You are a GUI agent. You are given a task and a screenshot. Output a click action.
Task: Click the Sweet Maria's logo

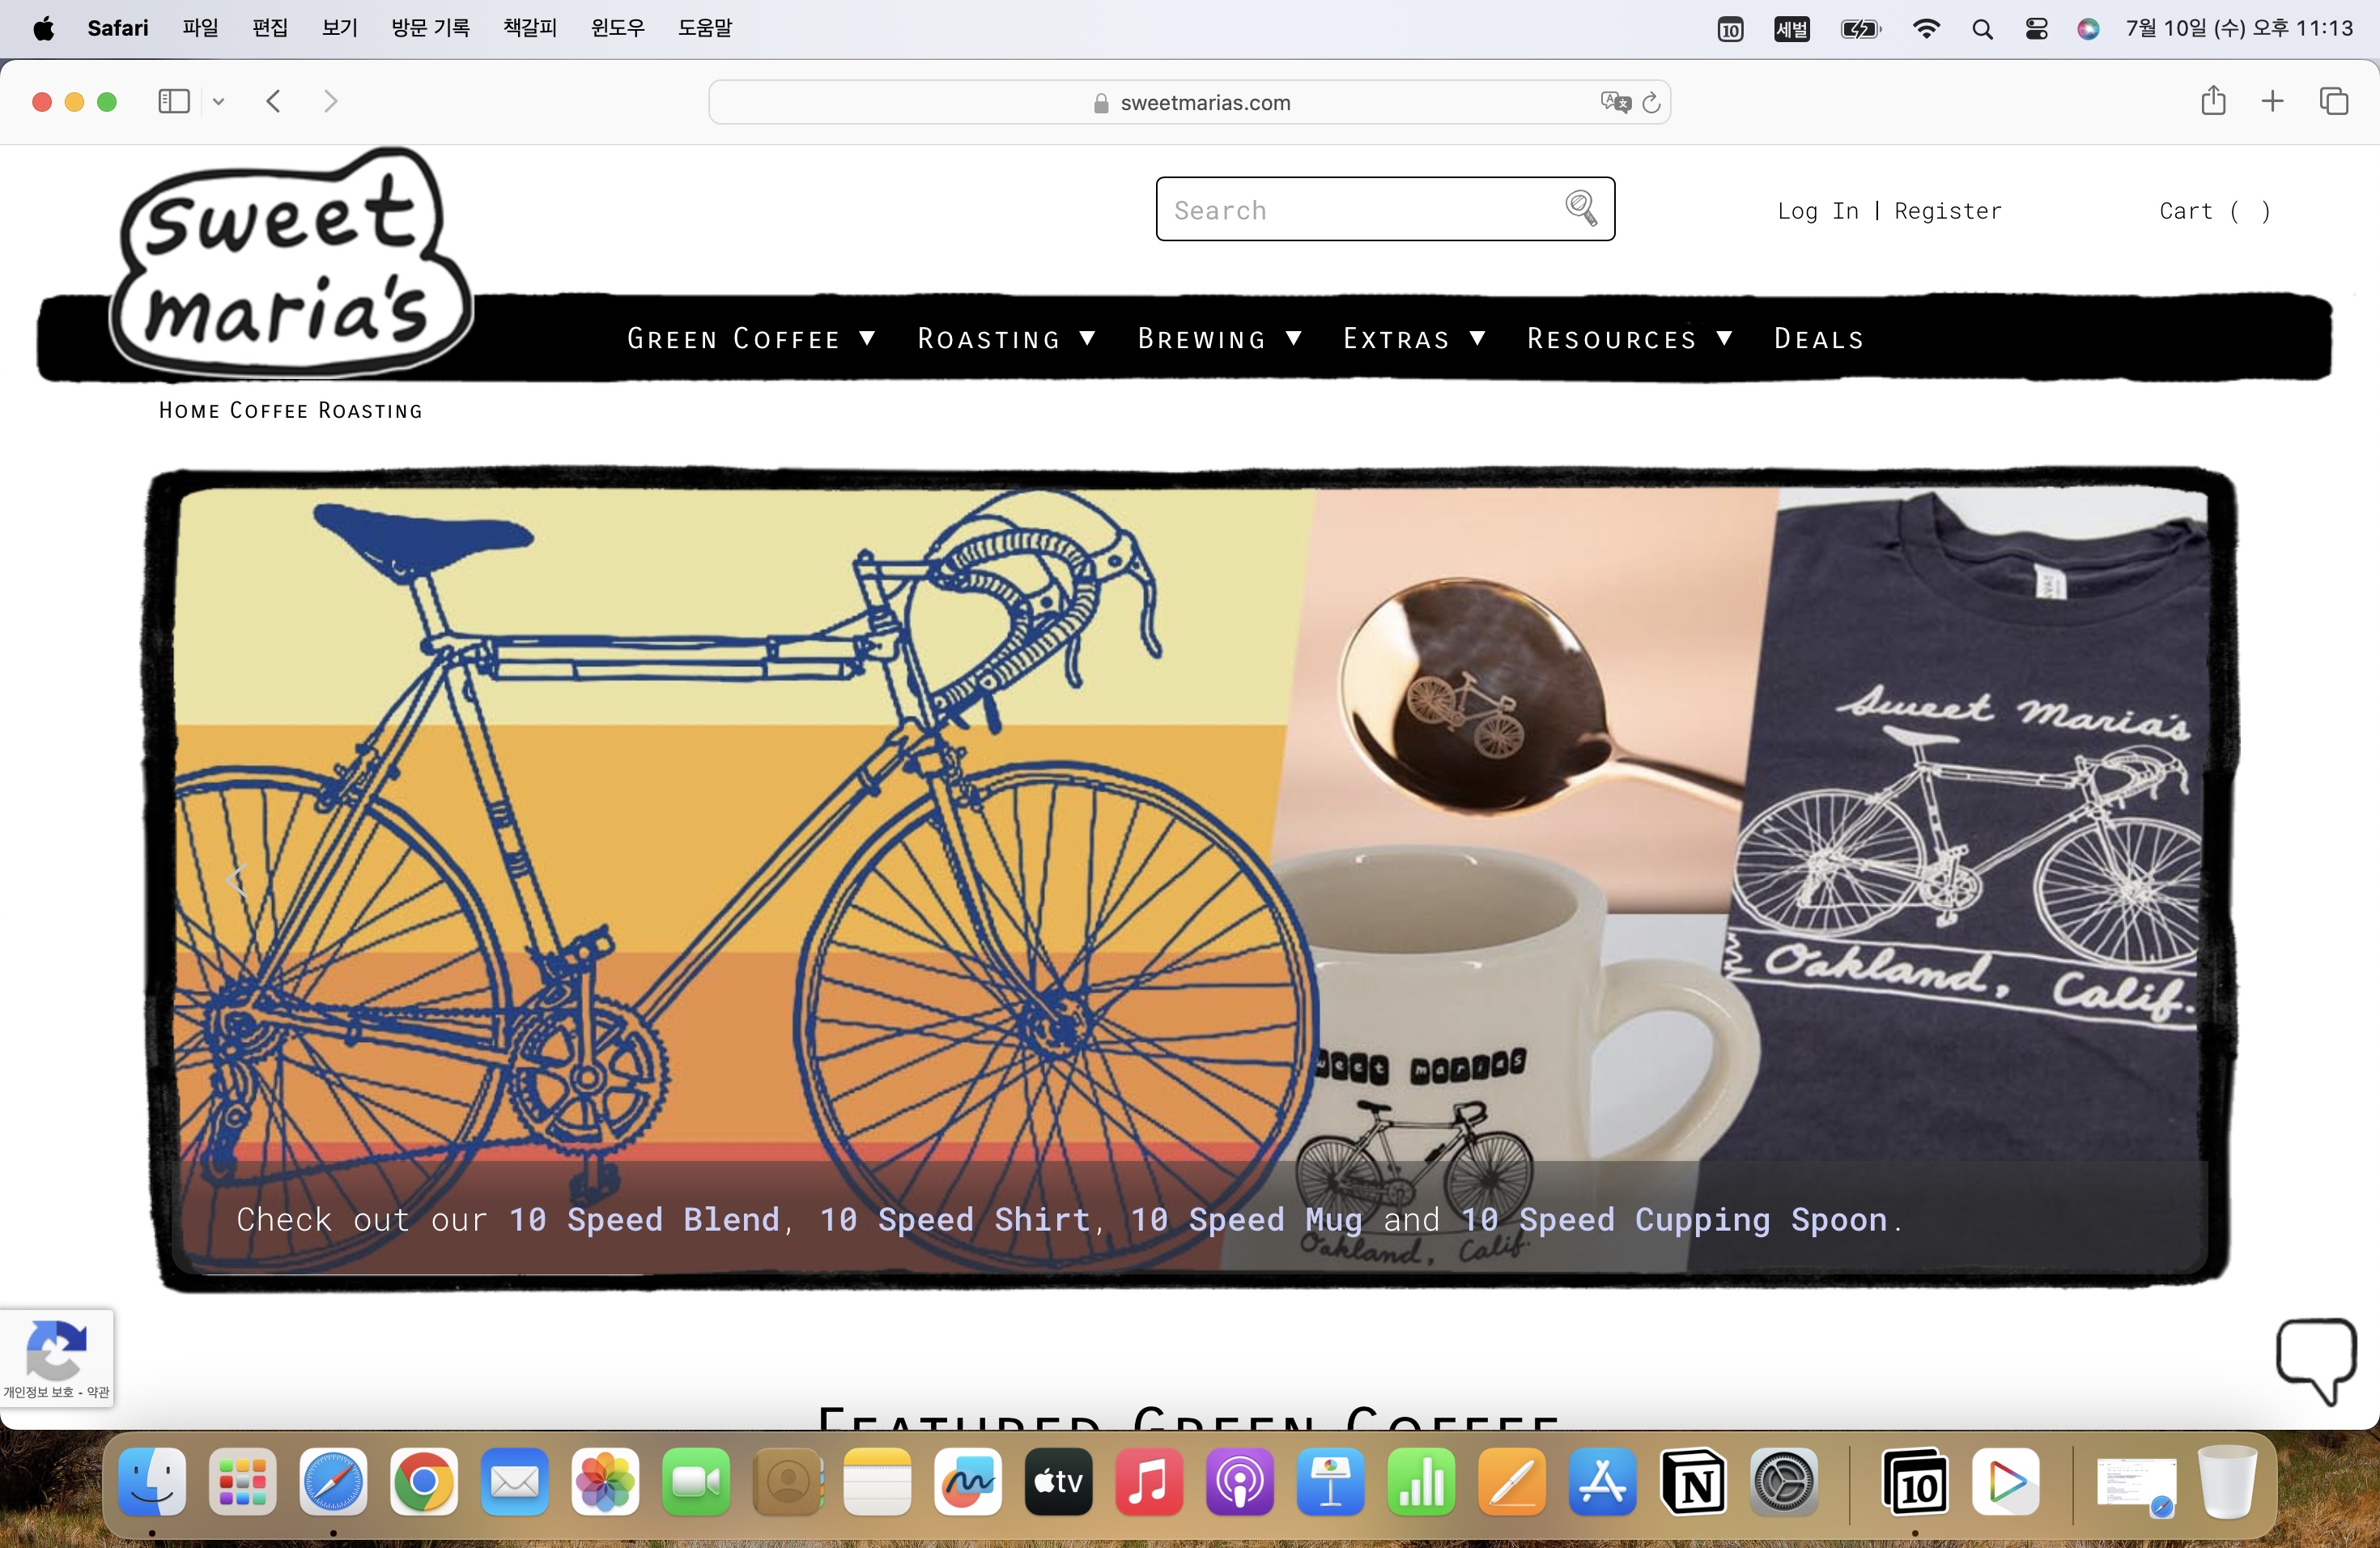click(290, 262)
